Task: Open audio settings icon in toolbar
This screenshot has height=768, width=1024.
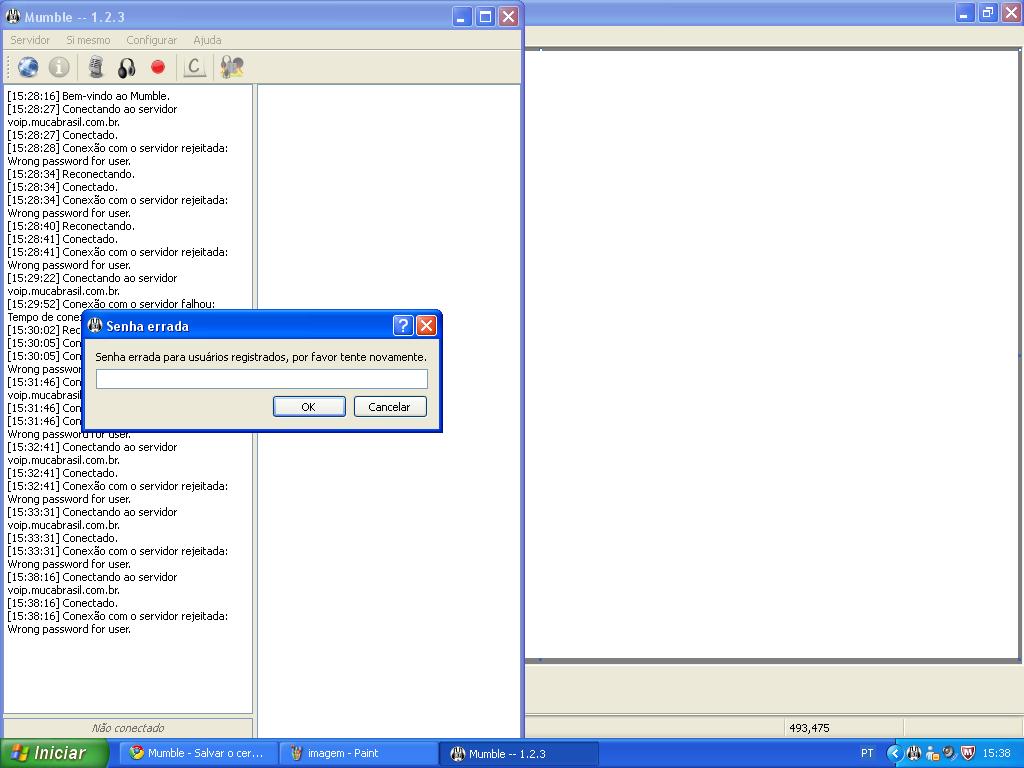Action: [x=232, y=67]
